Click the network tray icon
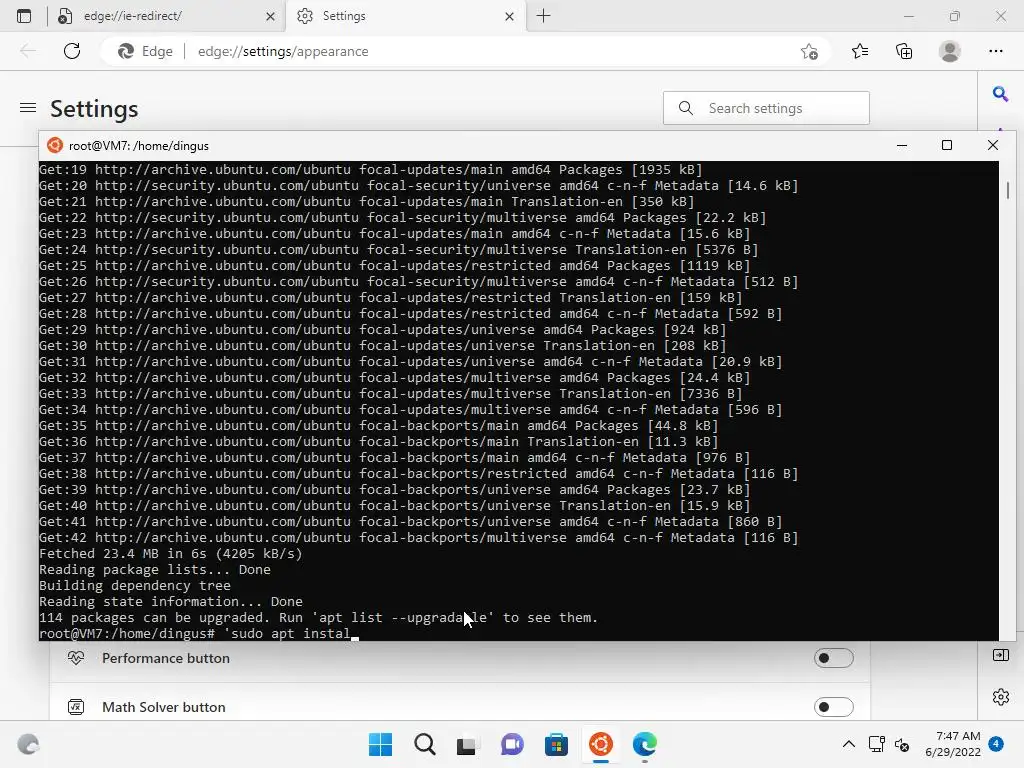Screen dimensions: 1024x768 (876, 744)
